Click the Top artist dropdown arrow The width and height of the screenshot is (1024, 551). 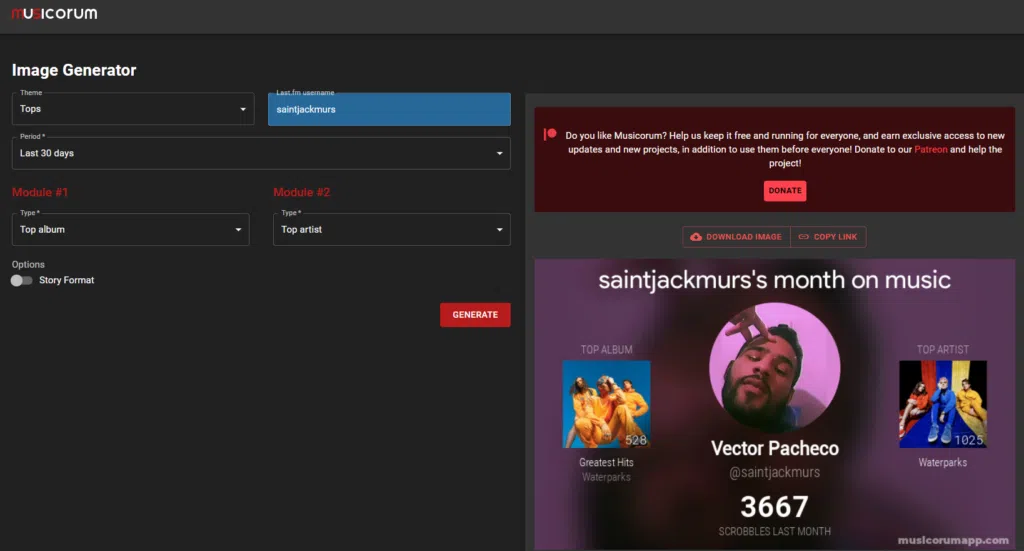pos(500,230)
